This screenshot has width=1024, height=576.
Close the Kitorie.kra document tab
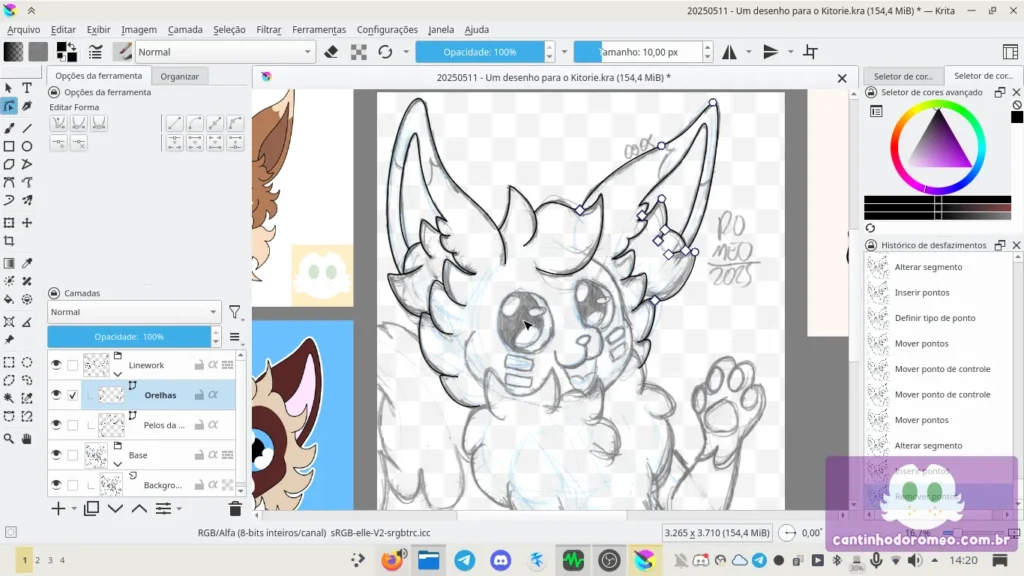[x=842, y=78]
